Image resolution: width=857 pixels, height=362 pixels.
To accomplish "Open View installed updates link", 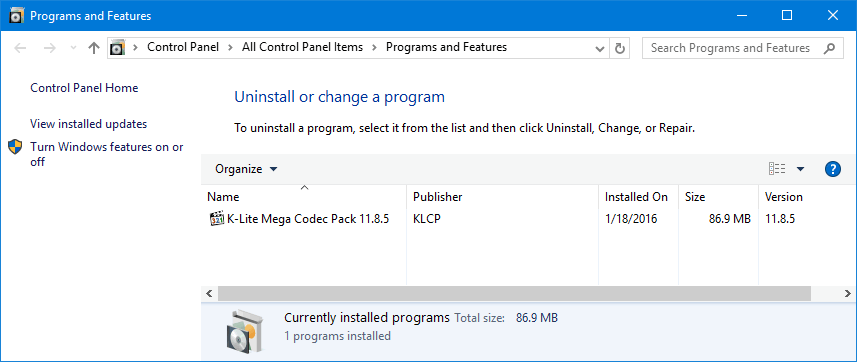I will point(89,124).
